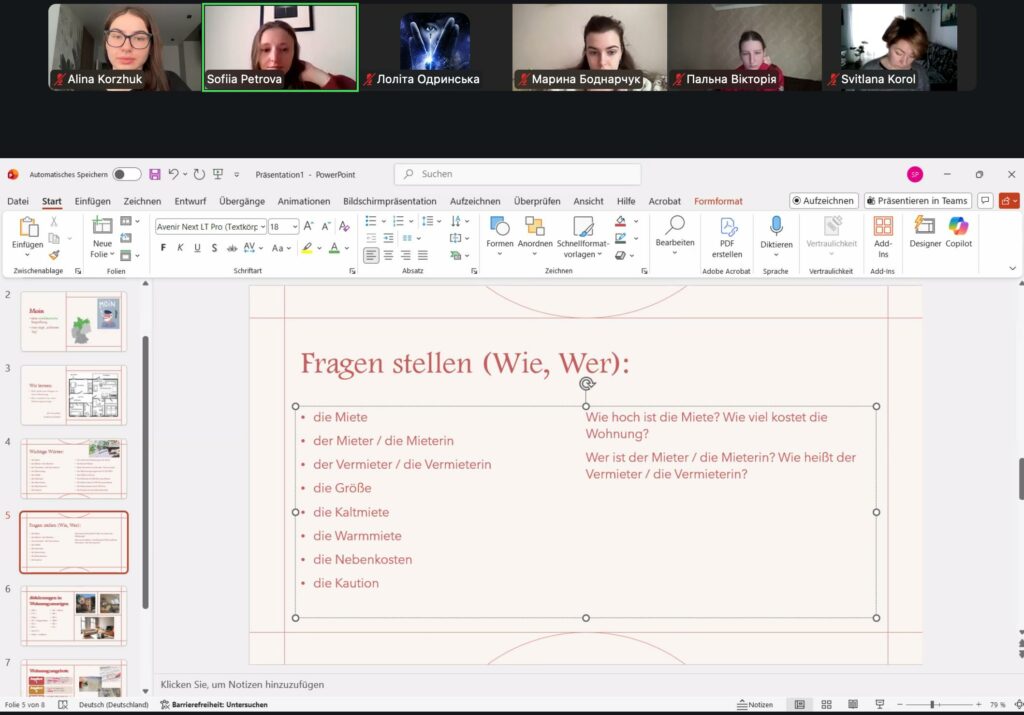
Task: Switch to the Formformat tab
Action: pos(718,201)
